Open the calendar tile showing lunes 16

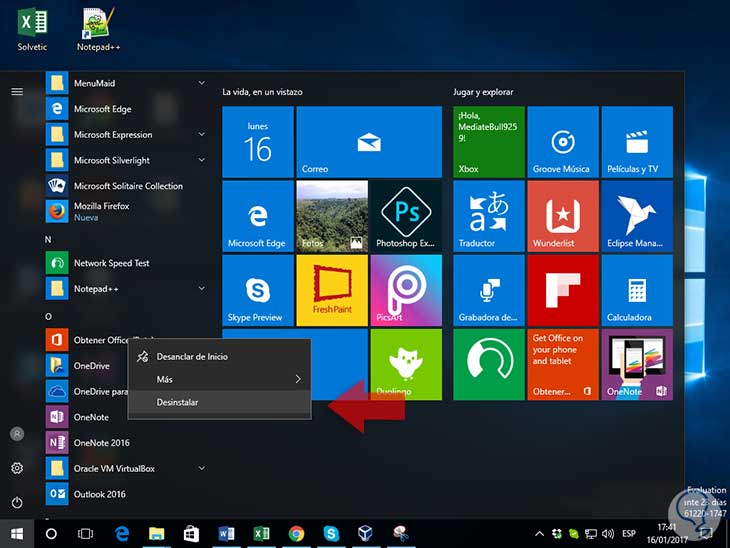[258, 142]
